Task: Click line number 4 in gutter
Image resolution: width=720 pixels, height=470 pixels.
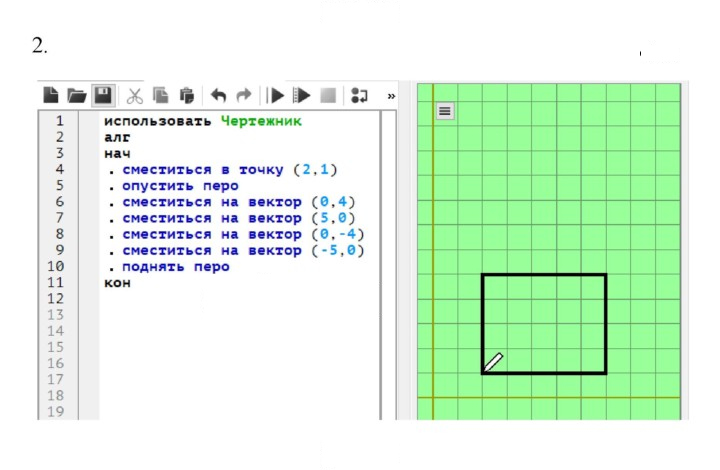Action: tap(60, 169)
